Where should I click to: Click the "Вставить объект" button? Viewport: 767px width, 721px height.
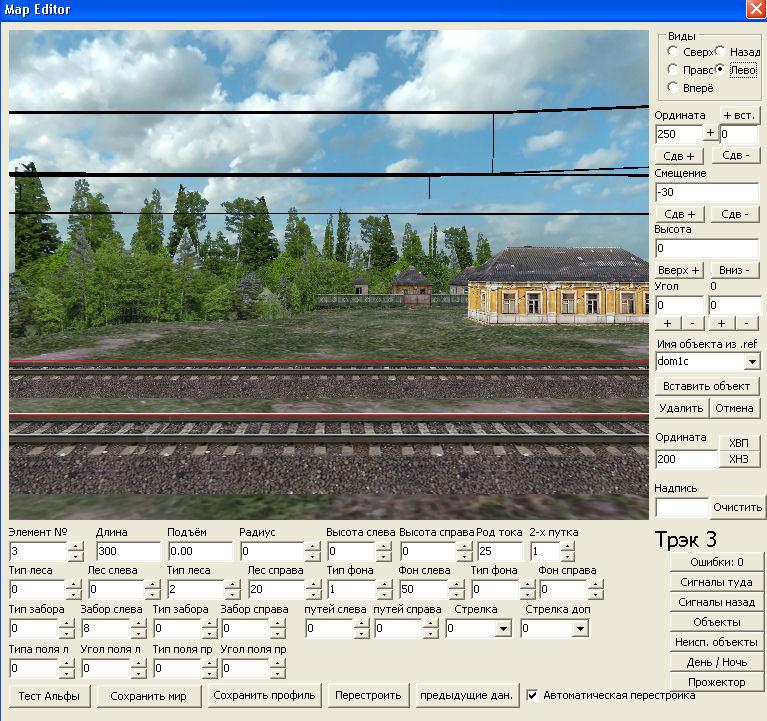click(x=708, y=386)
